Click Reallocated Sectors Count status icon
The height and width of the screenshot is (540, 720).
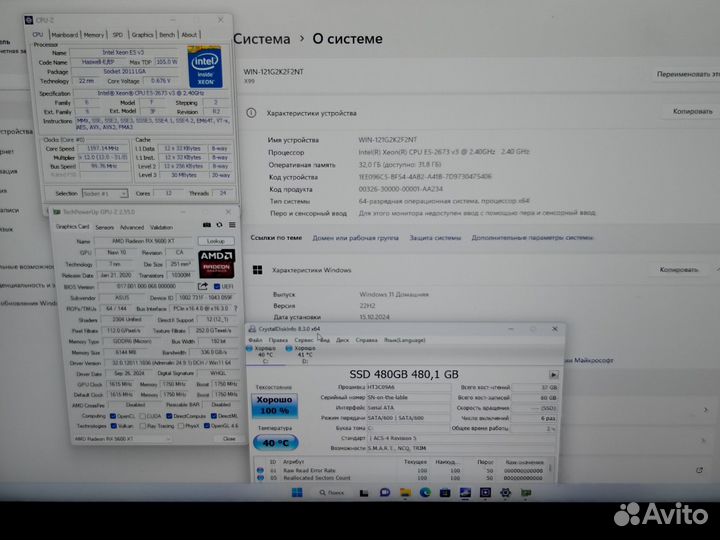pyautogui.click(x=260, y=478)
